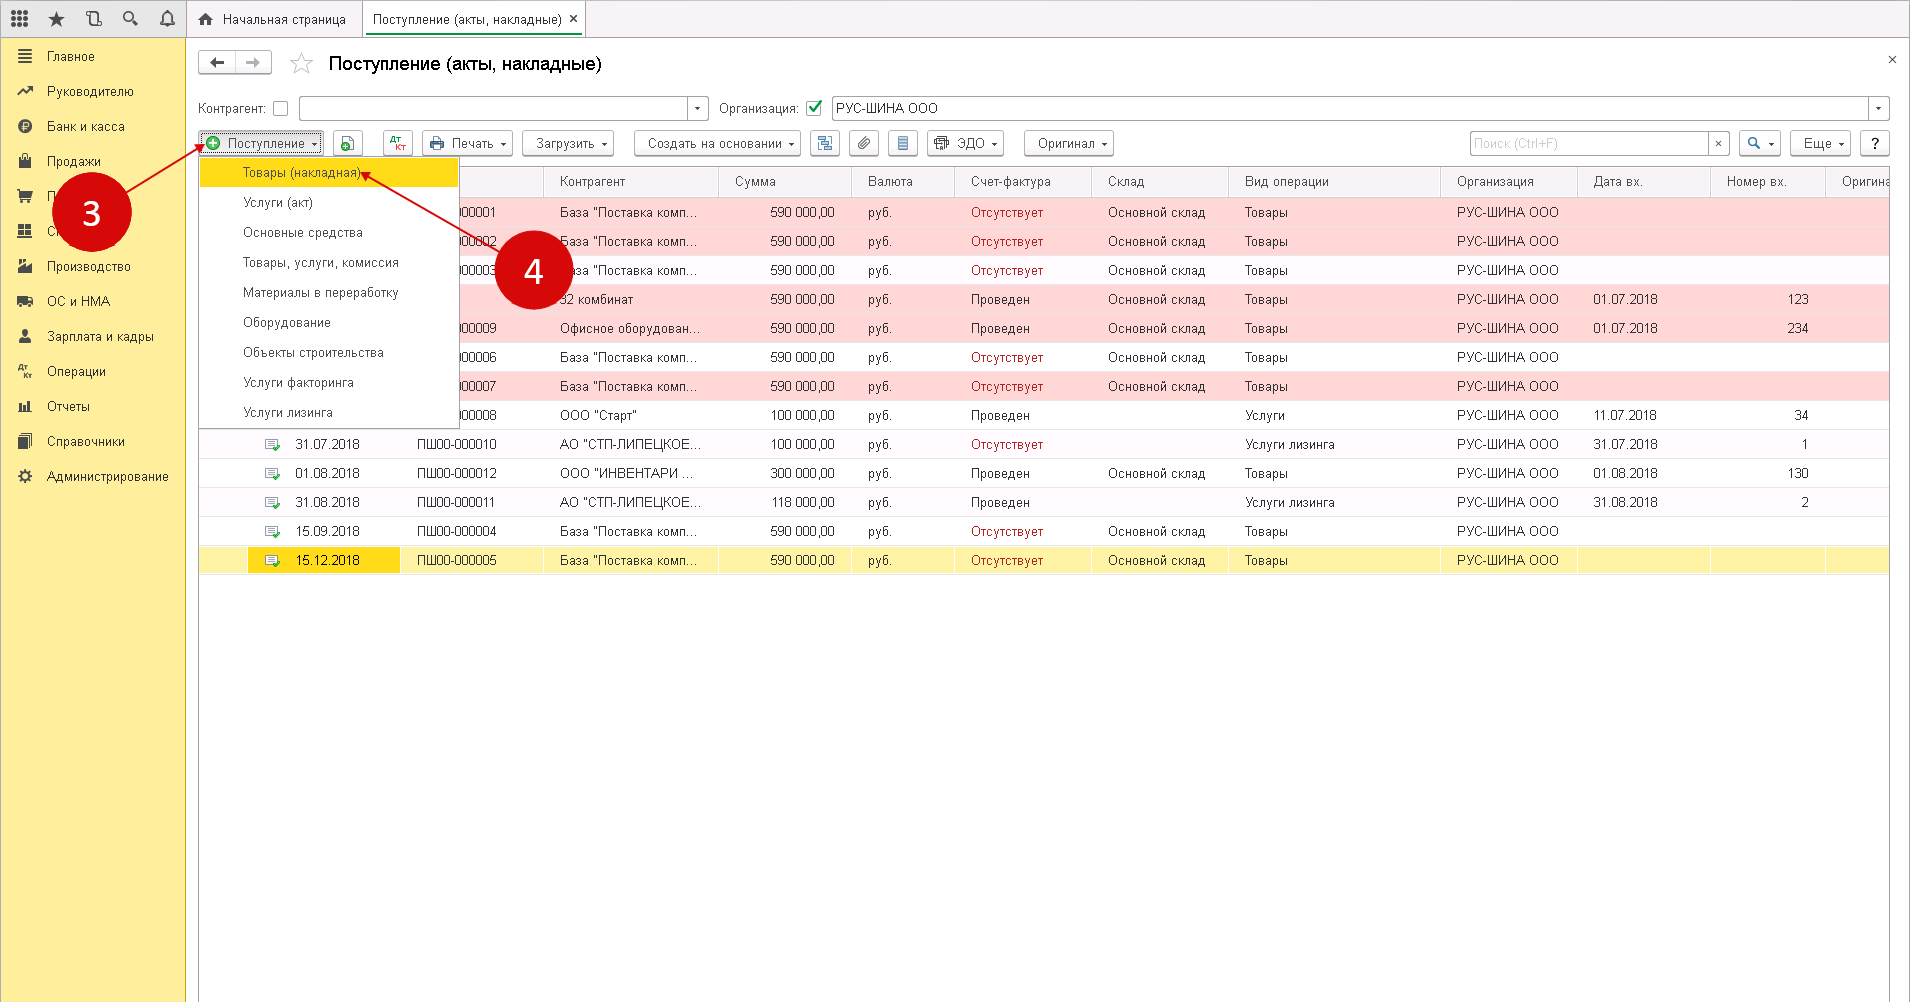1910x1002 pixels.
Task: Click the paperclip attachments icon
Action: tap(864, 144)
